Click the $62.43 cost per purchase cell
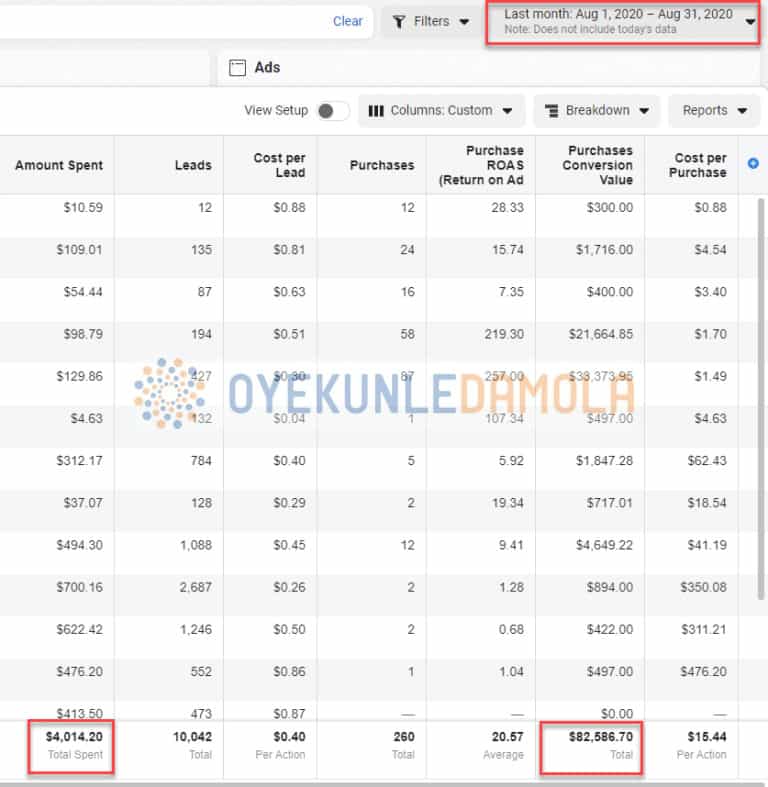 point(707,460)
